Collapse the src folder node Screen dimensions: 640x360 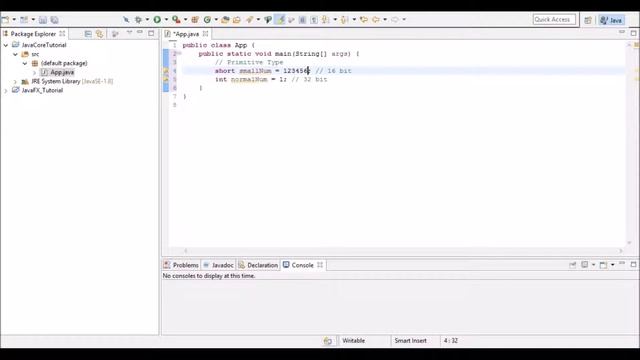[x=16, y=54]
